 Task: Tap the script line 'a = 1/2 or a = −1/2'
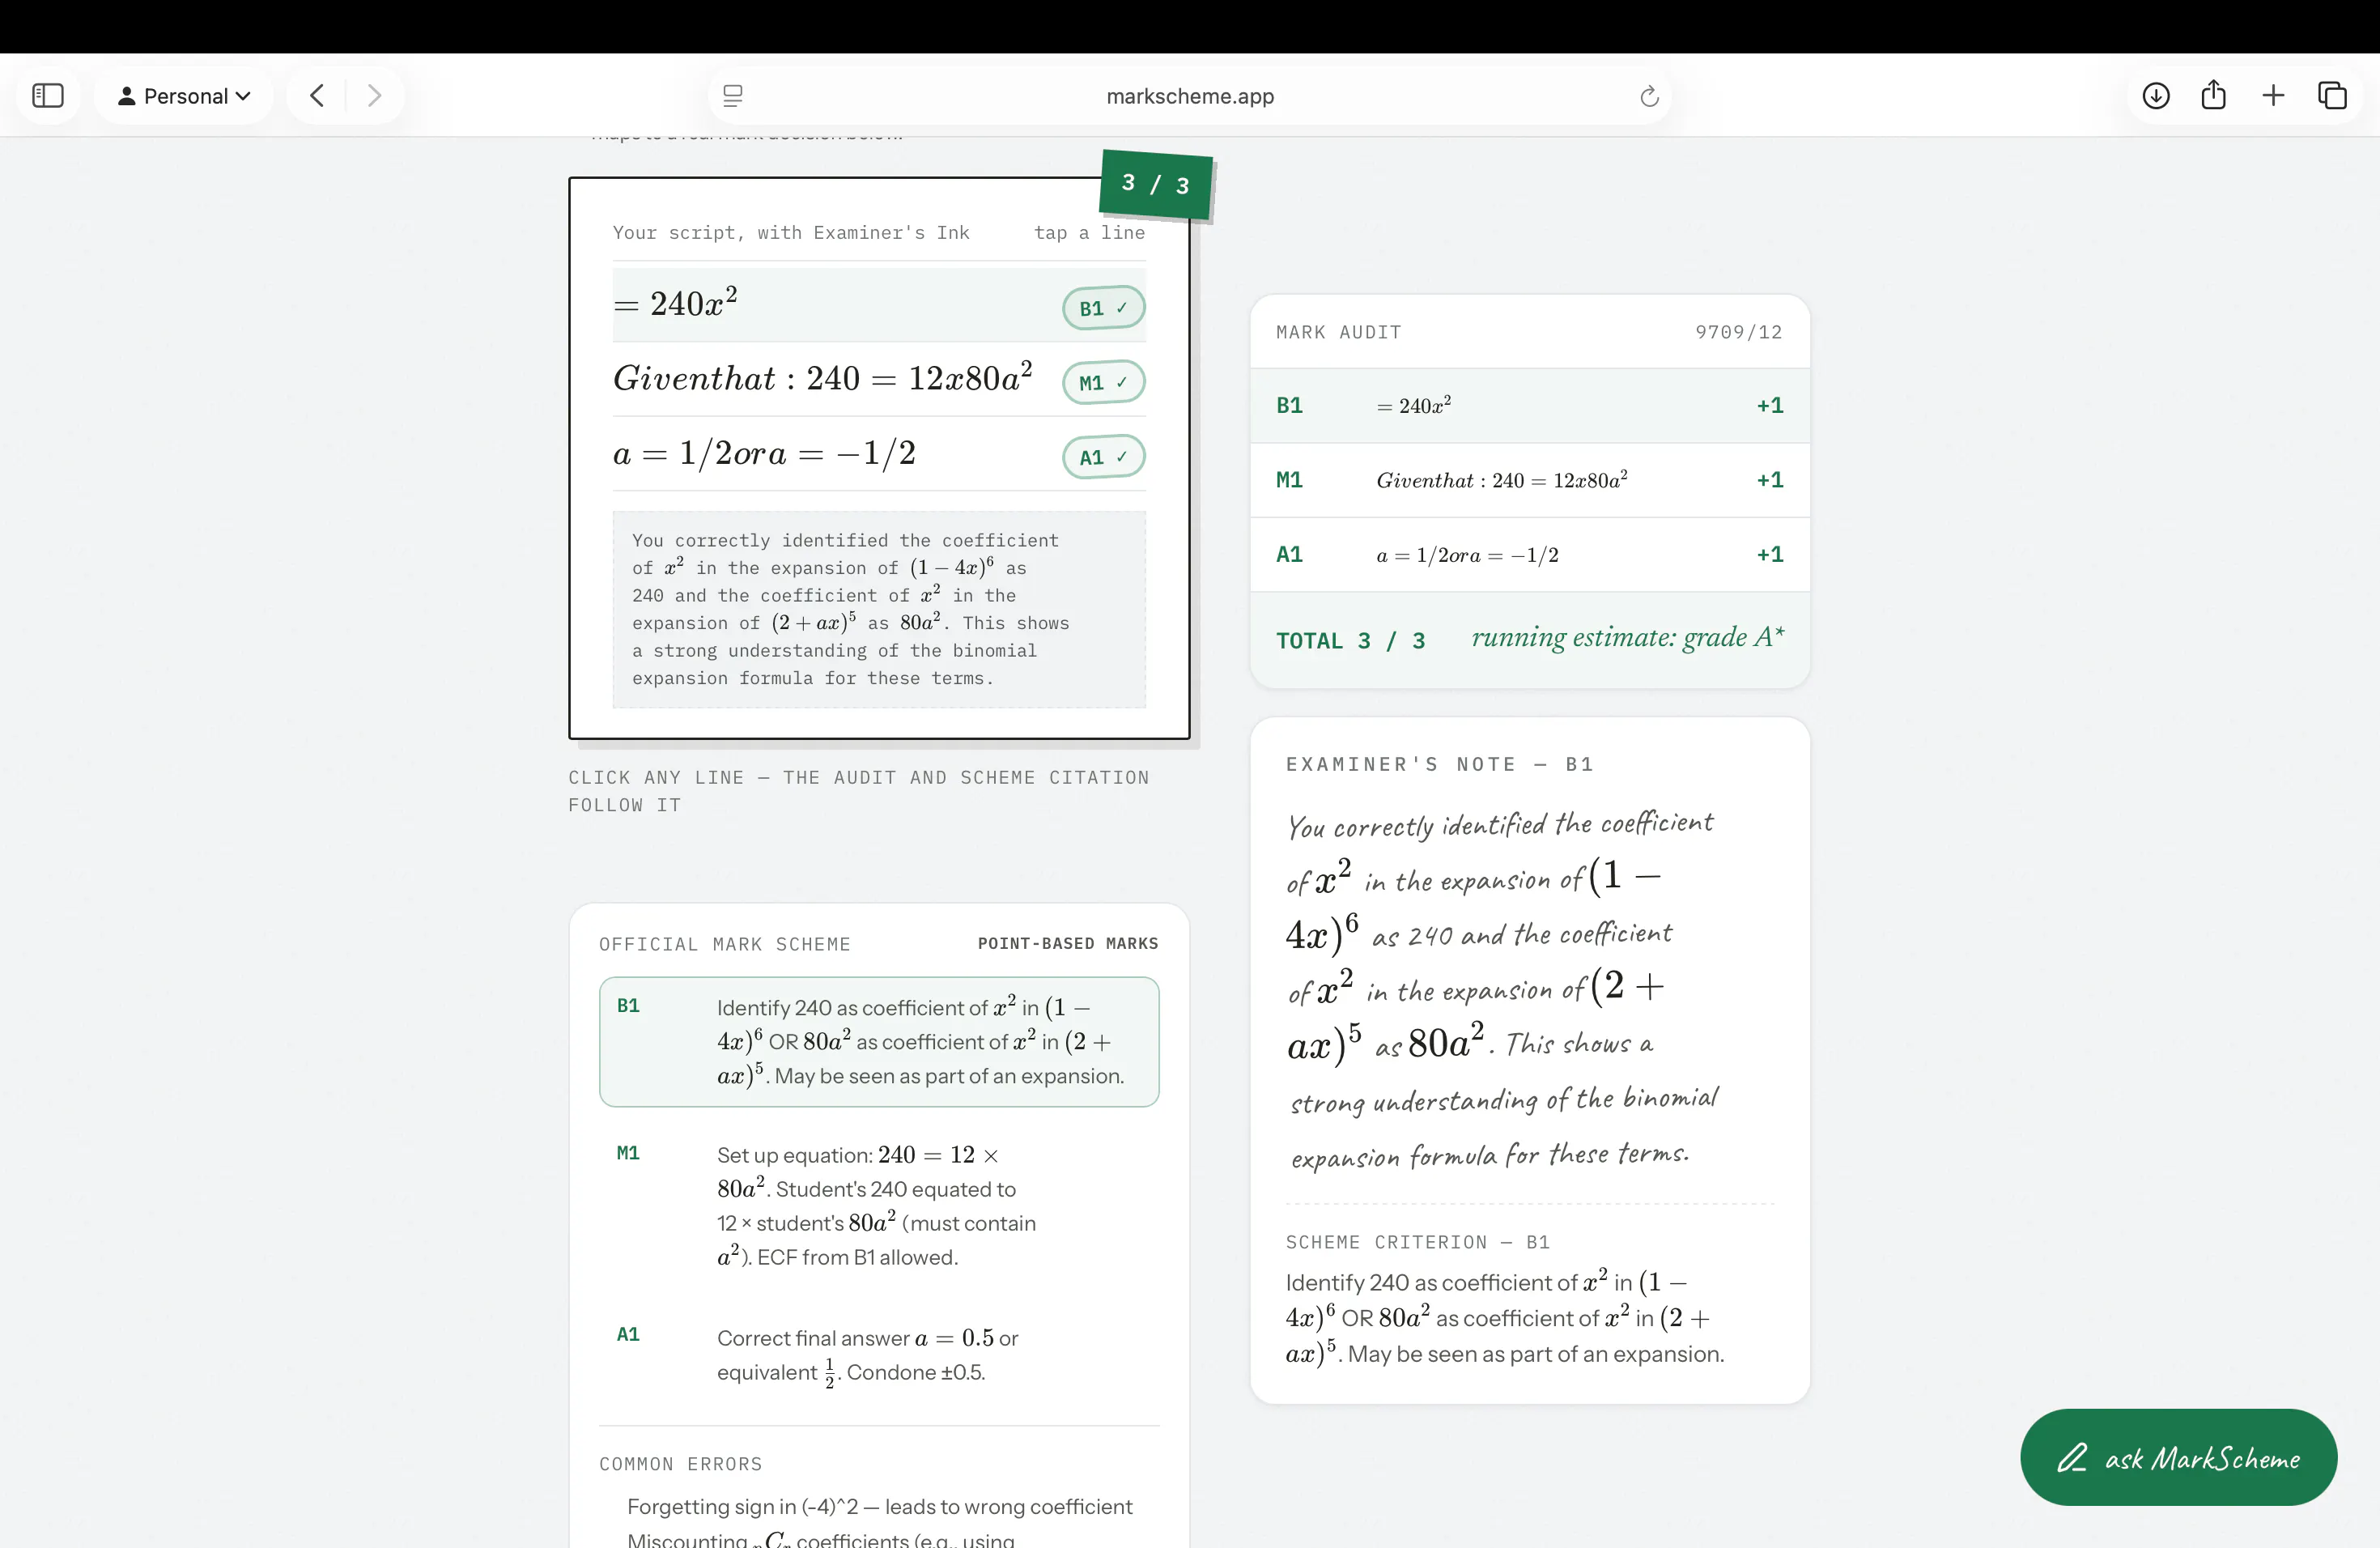(x=878, y=454)
